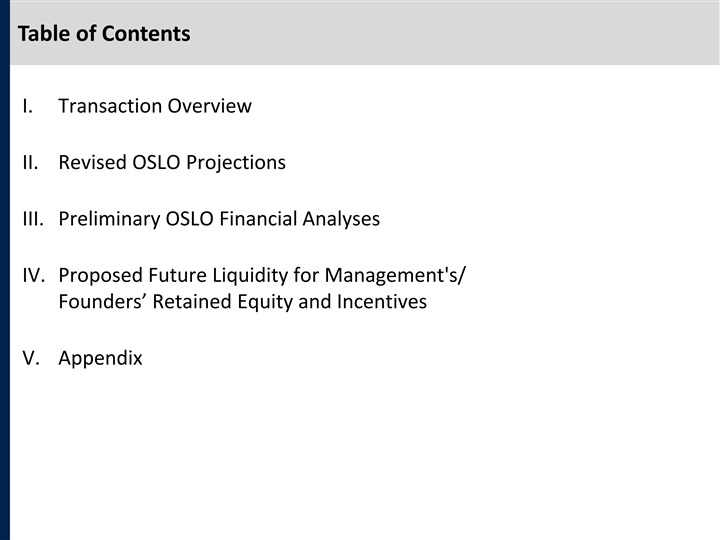The image size is (720, 540).
Task: Click Roman numeral "IV." list marker
Action: point(32,275)
